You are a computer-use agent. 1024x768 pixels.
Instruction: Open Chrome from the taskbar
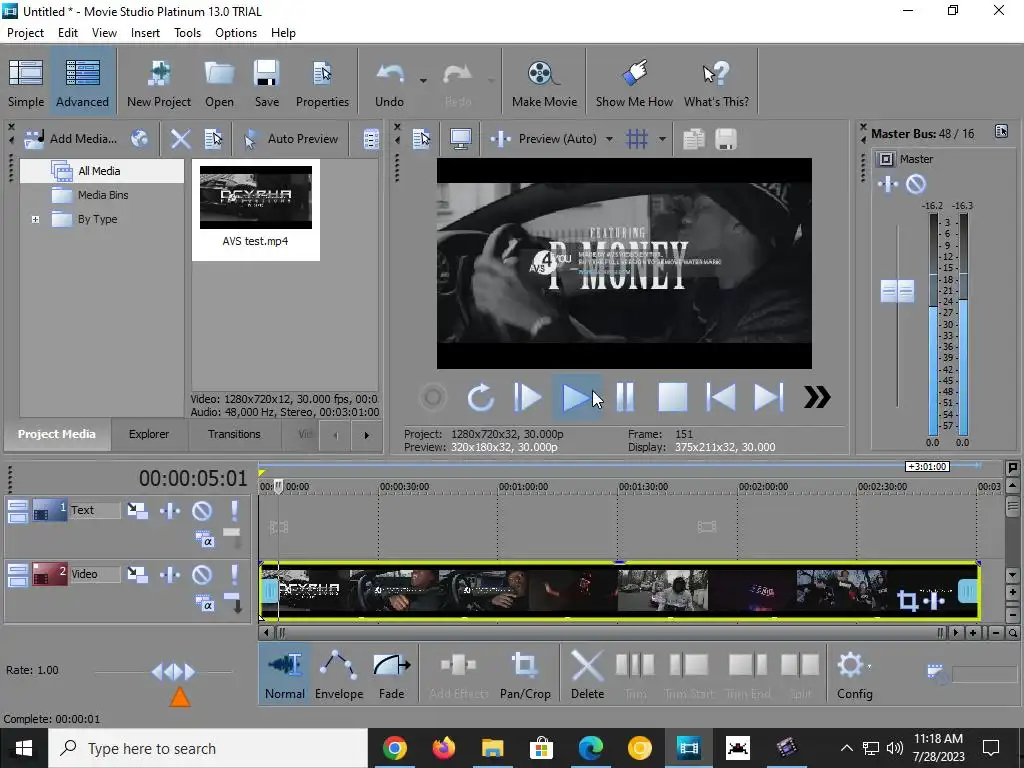(395, 748)
